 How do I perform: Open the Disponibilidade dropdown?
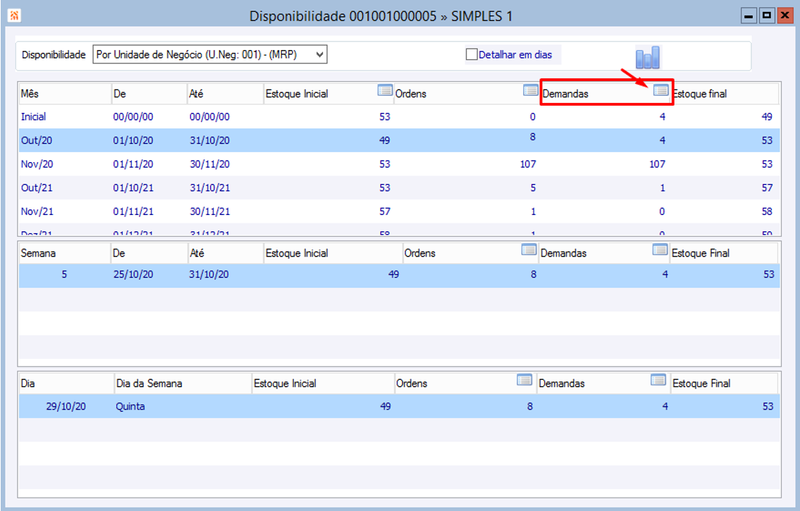pos(210,55)
